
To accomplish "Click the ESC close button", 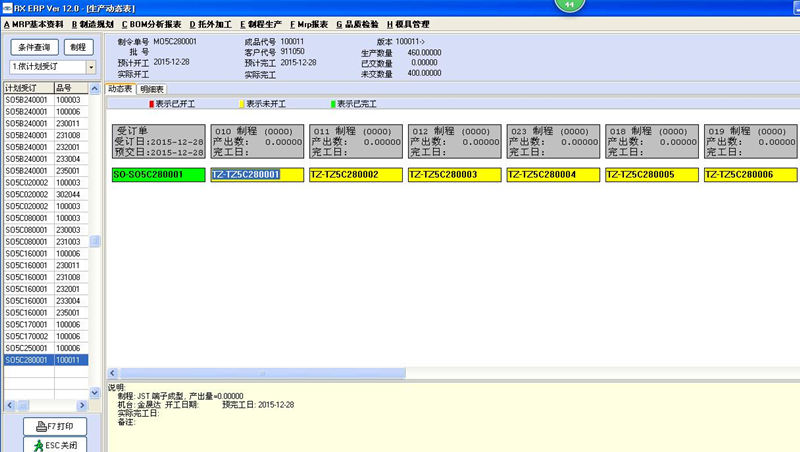I will coord(55,445).
